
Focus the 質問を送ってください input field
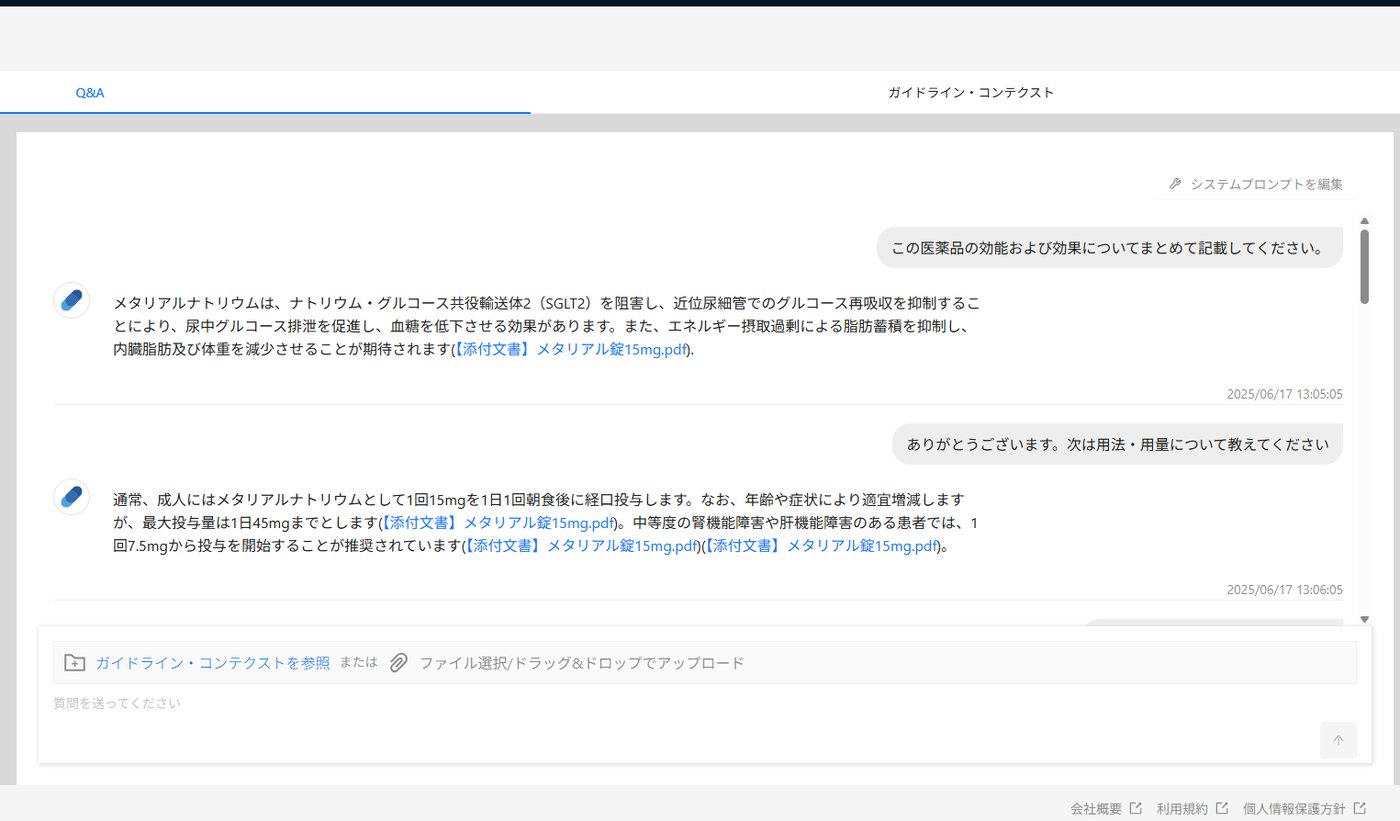click(x=705, y=703)
